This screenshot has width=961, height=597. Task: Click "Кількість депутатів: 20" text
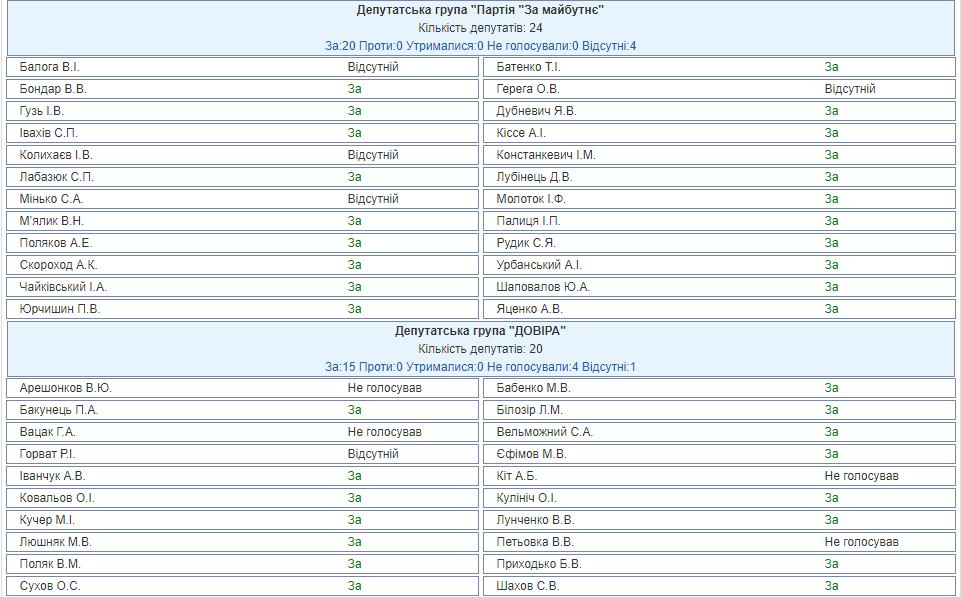480,349
